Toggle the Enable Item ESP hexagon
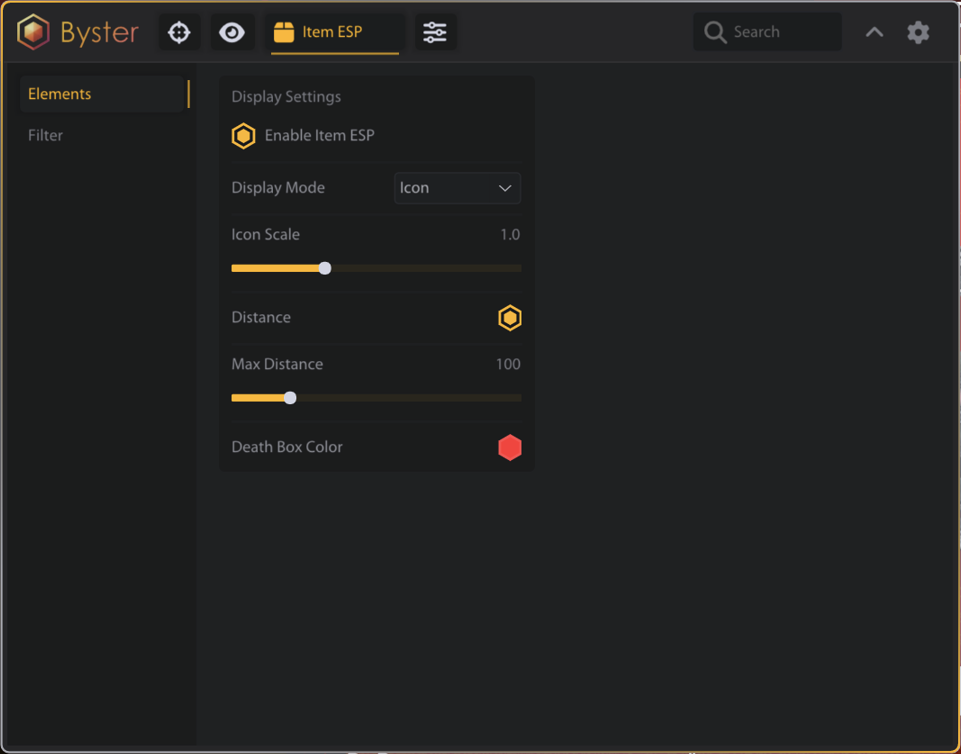 (243, 135)
